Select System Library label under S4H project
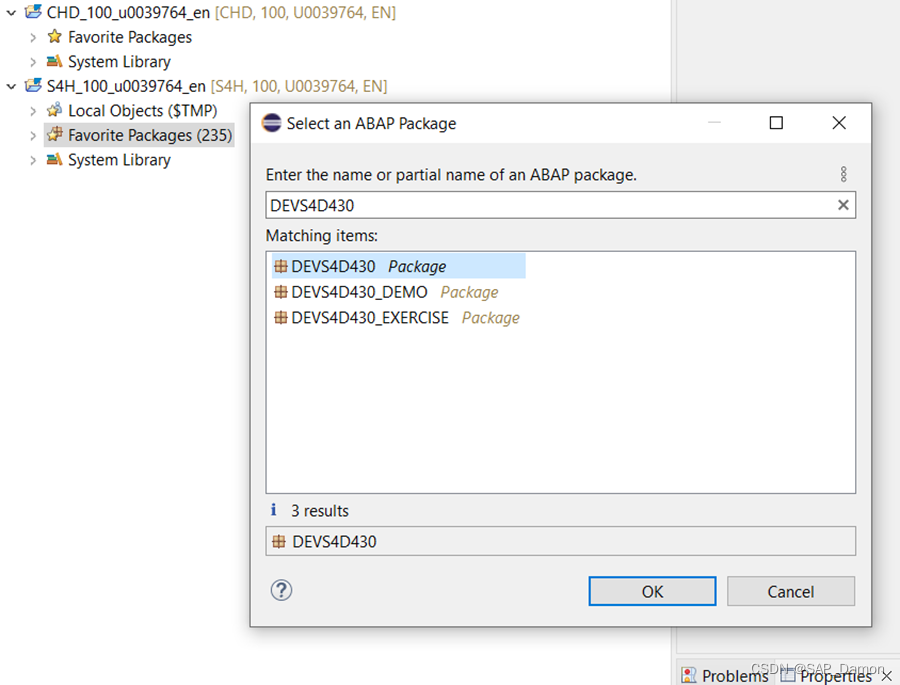Screen dimensions: 900x685 119,160
